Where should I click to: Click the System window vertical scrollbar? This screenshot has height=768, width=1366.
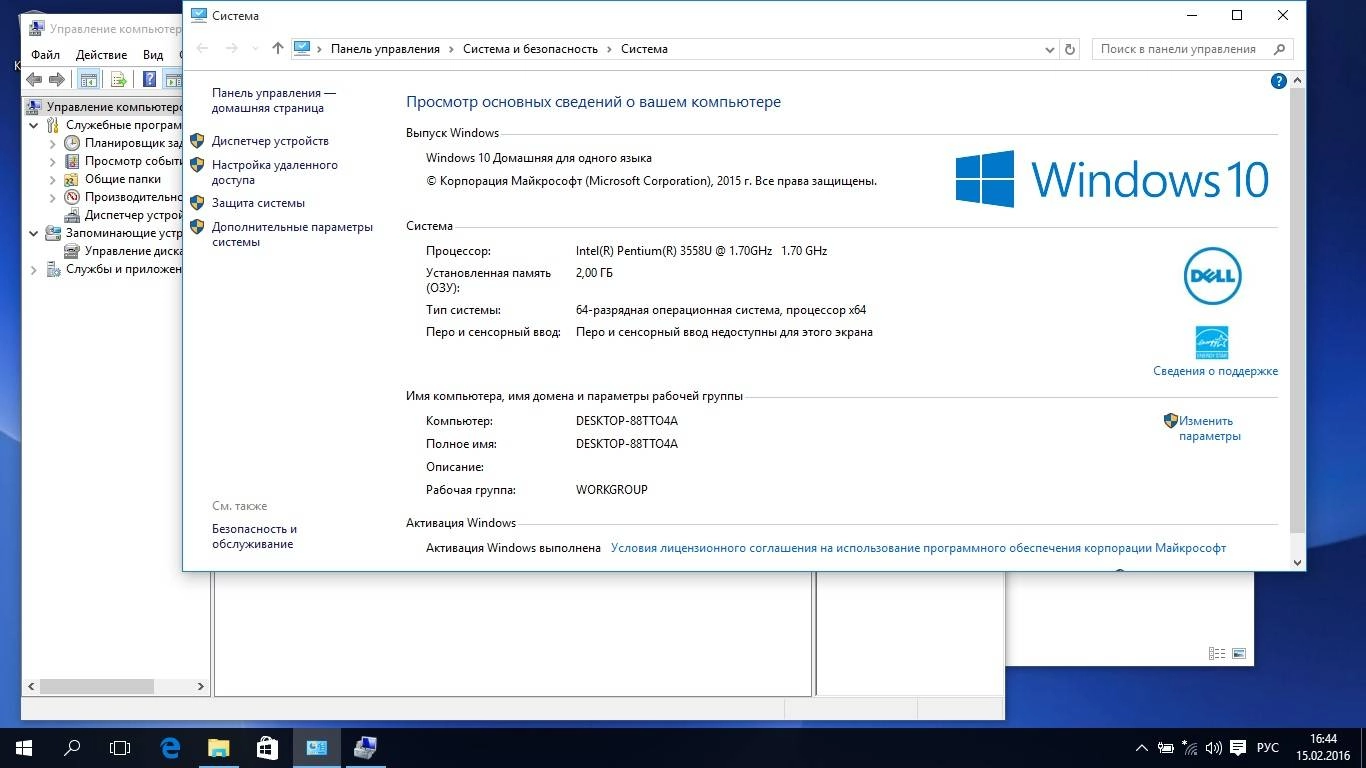[1297, 310]
